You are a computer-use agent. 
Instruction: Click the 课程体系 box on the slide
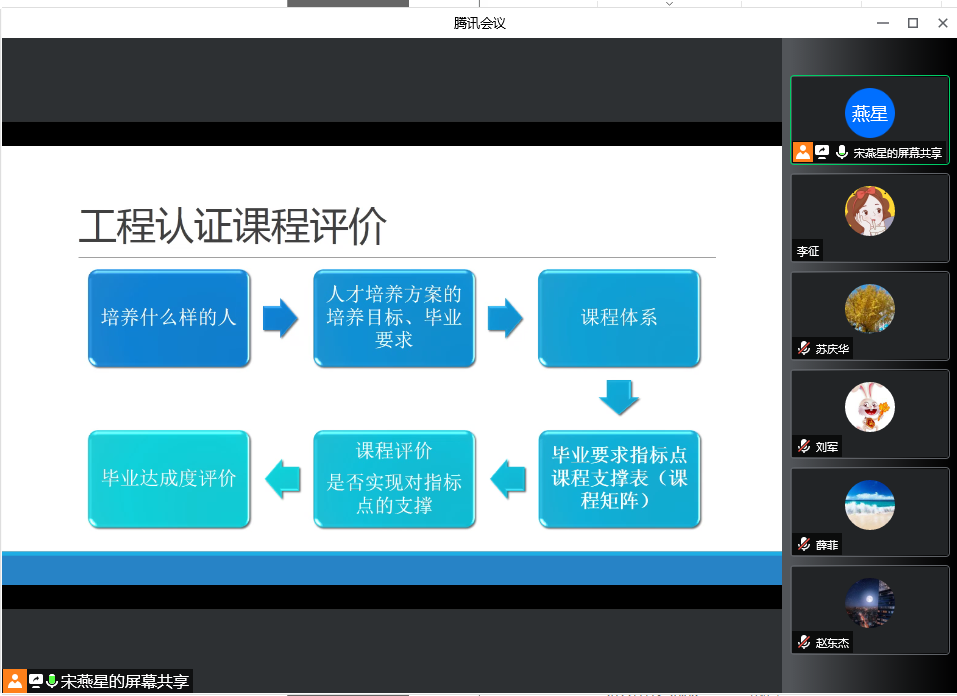click(x=619, y=318)
